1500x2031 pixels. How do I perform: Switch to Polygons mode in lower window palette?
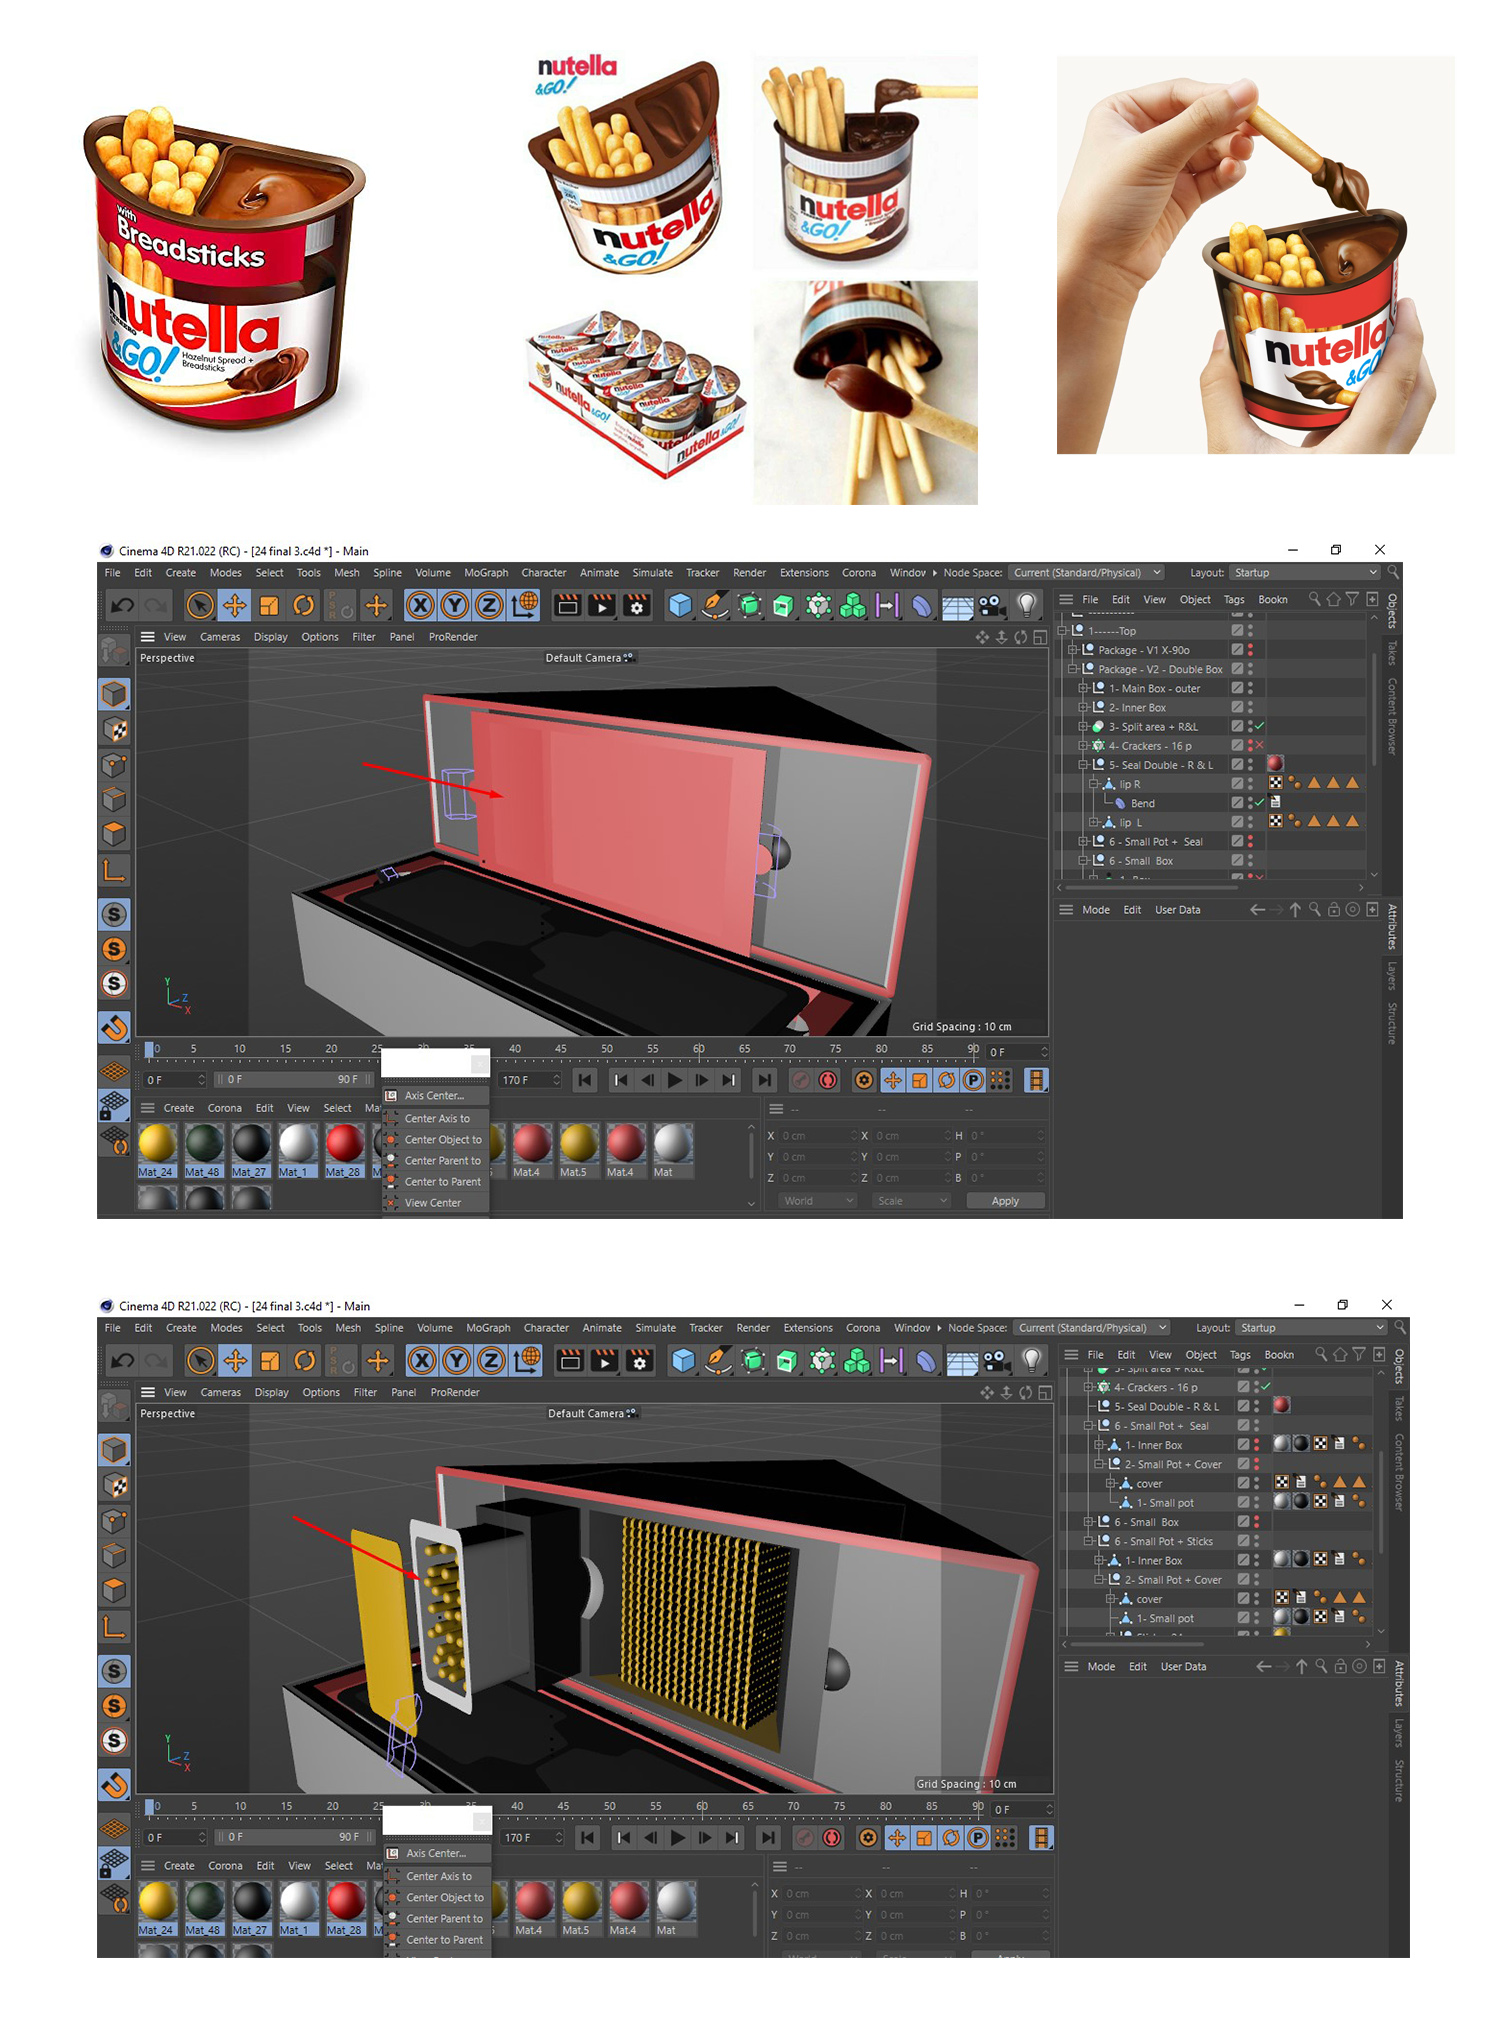pos(115,1591)
